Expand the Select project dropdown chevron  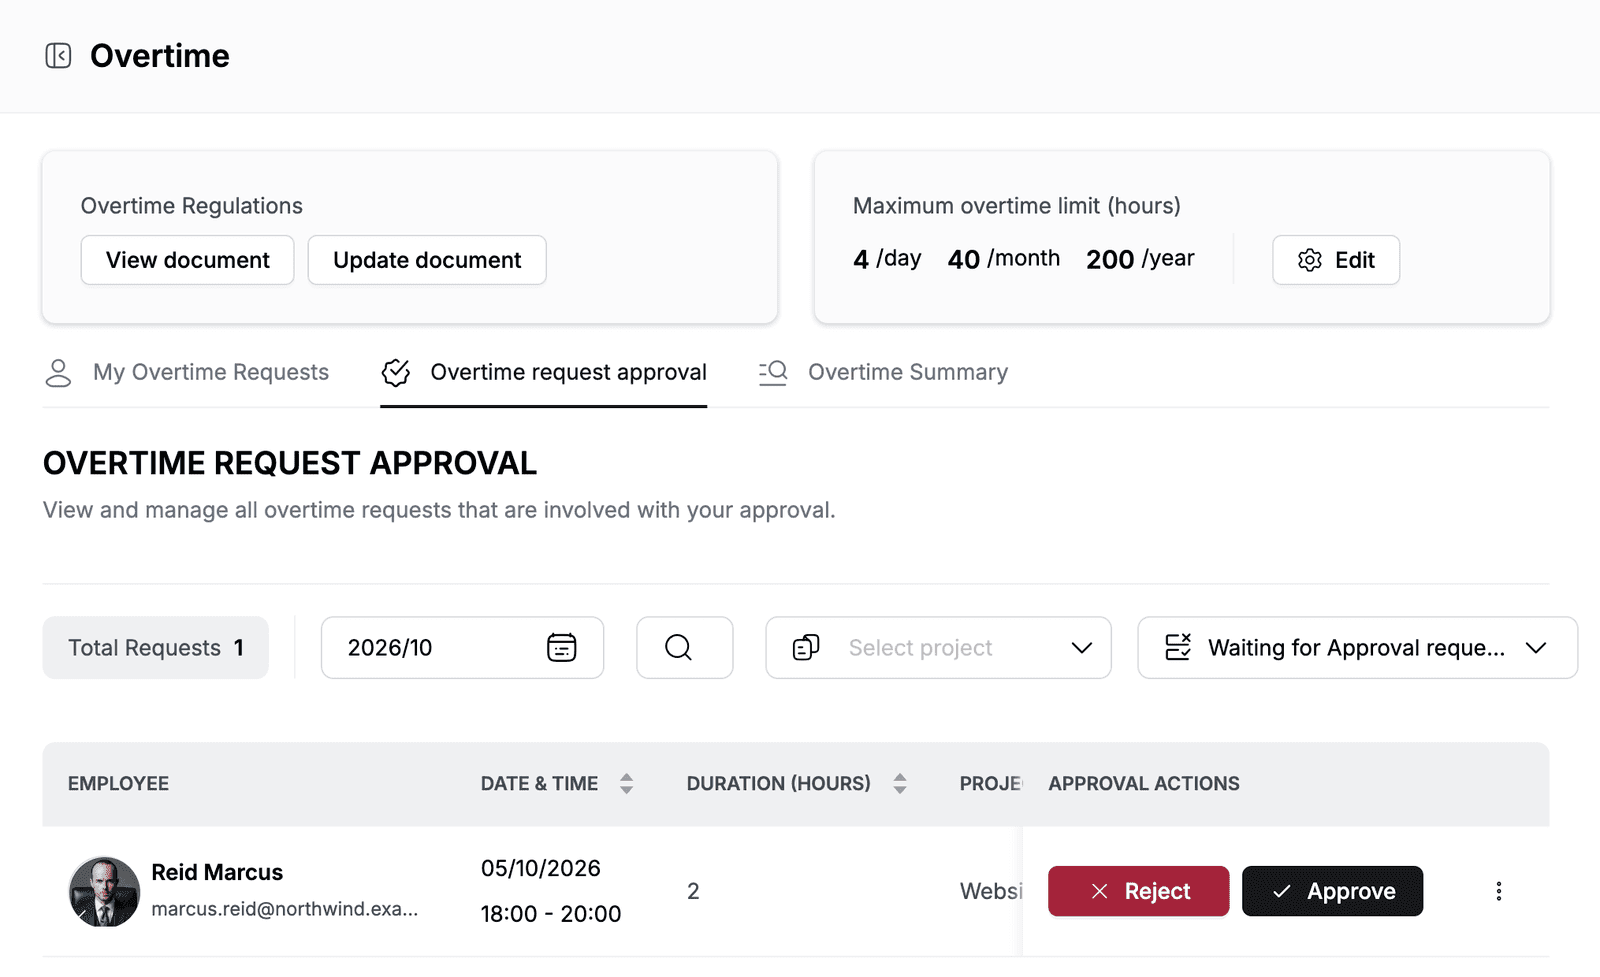[1082, 648]
